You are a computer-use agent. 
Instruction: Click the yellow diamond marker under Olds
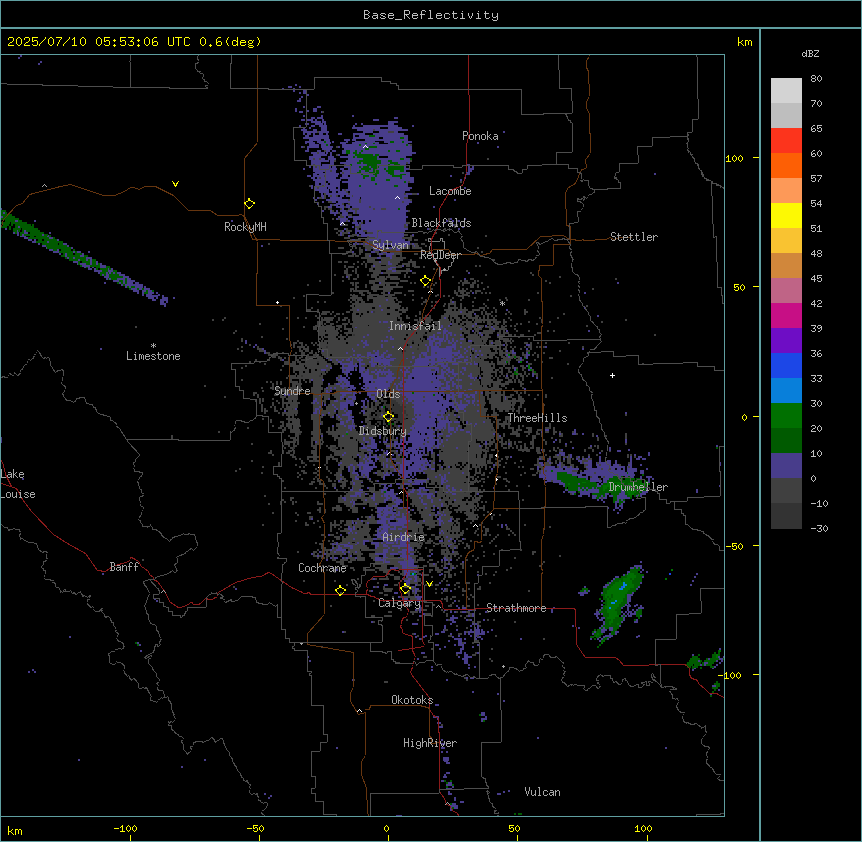[388, 417]
